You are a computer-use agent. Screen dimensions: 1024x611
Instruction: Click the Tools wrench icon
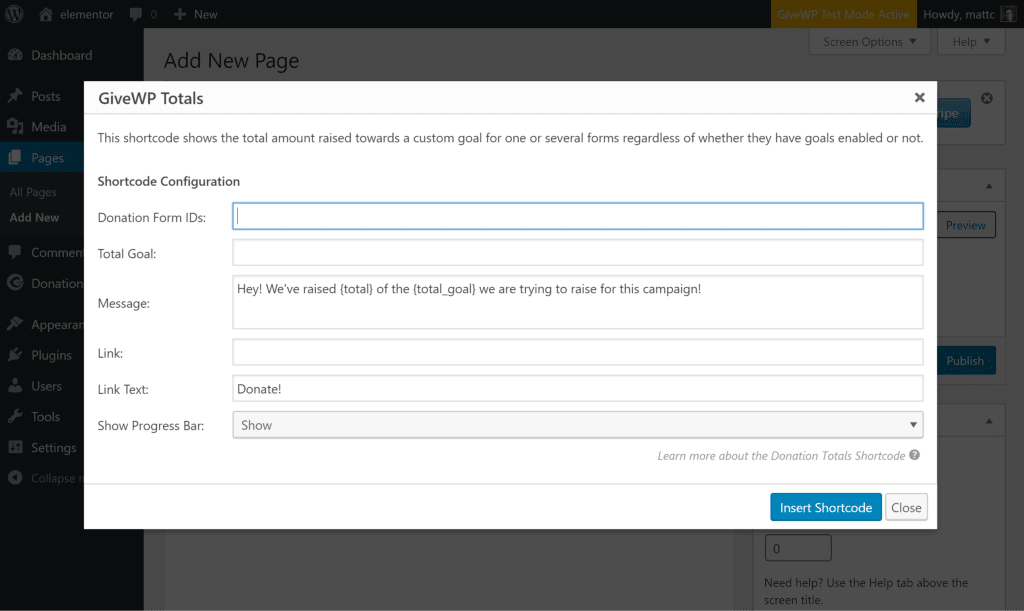[15, 416]
